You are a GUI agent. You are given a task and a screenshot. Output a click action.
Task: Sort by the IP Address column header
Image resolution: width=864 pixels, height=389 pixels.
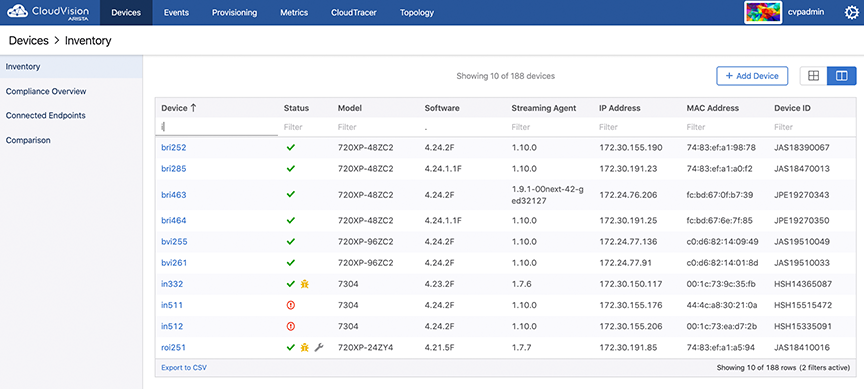(620, 108)
